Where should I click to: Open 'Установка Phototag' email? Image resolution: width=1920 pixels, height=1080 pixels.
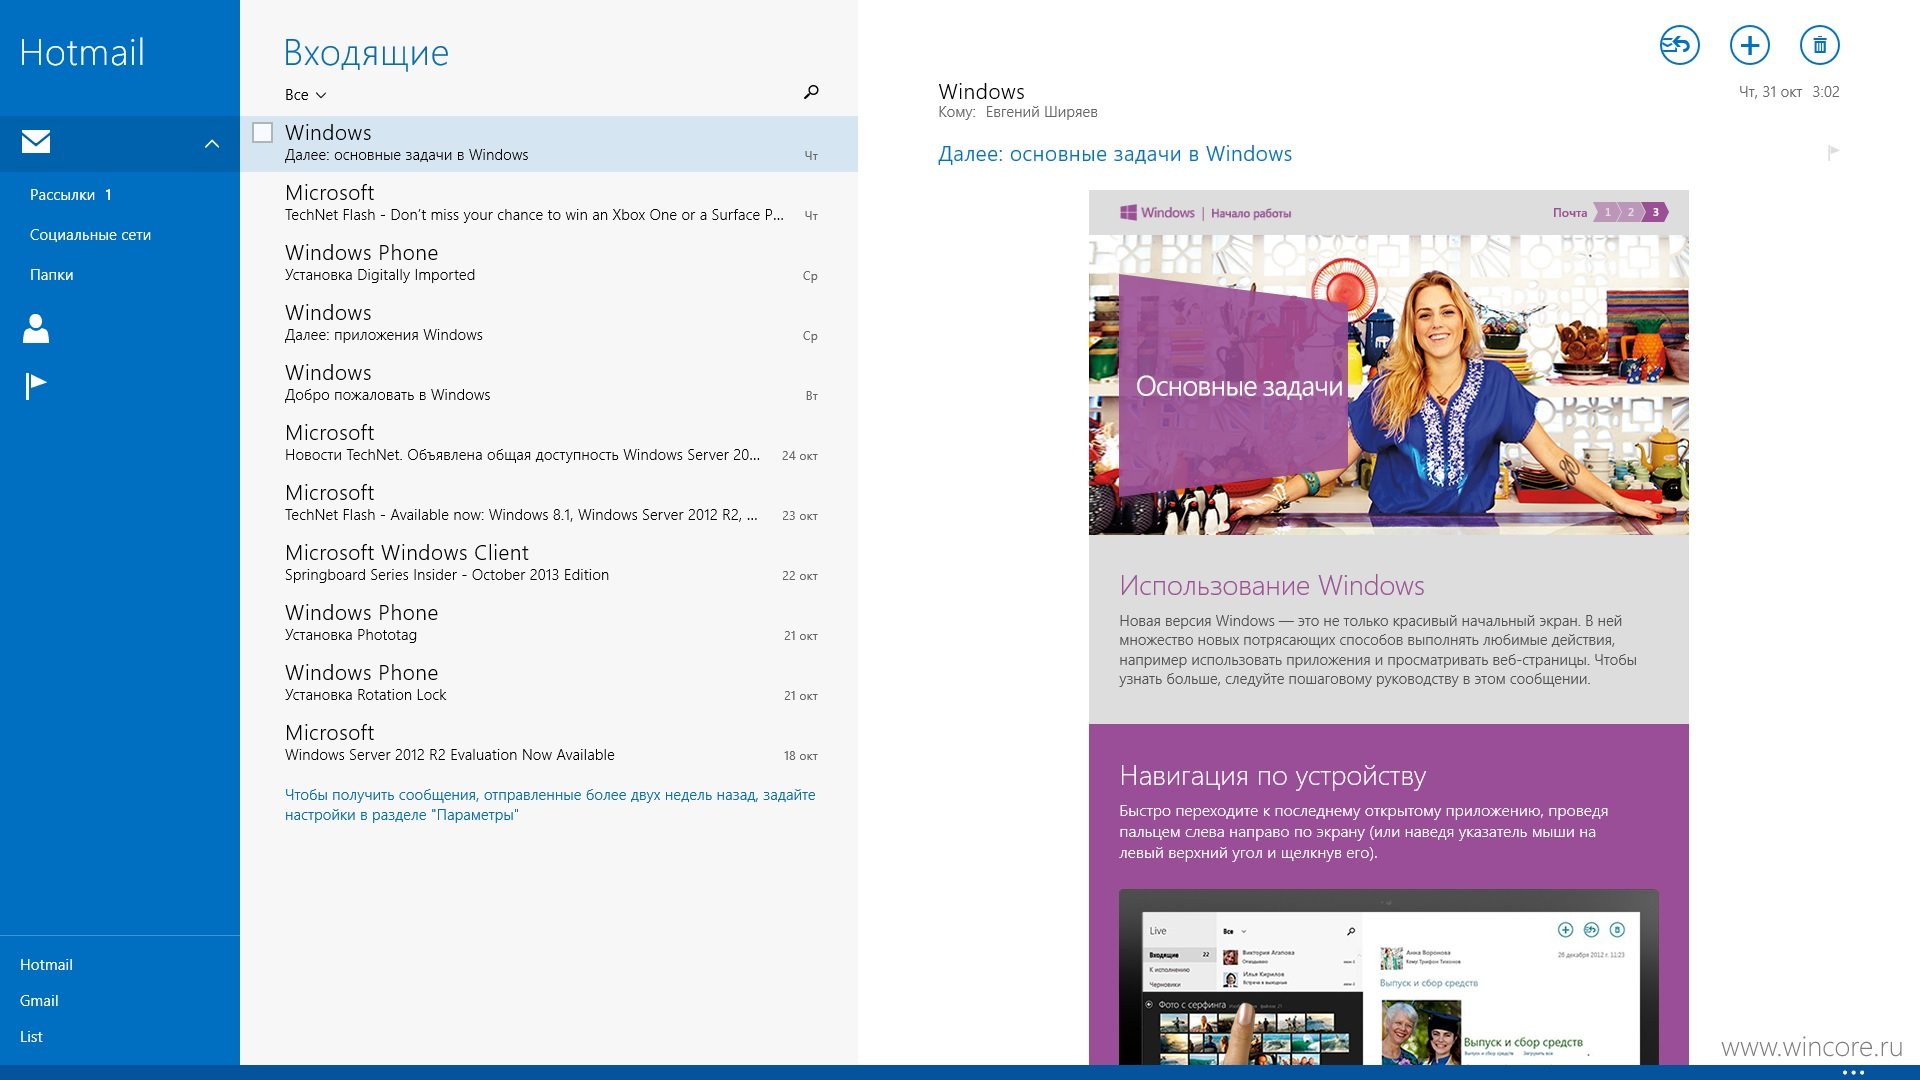point(549,623)
